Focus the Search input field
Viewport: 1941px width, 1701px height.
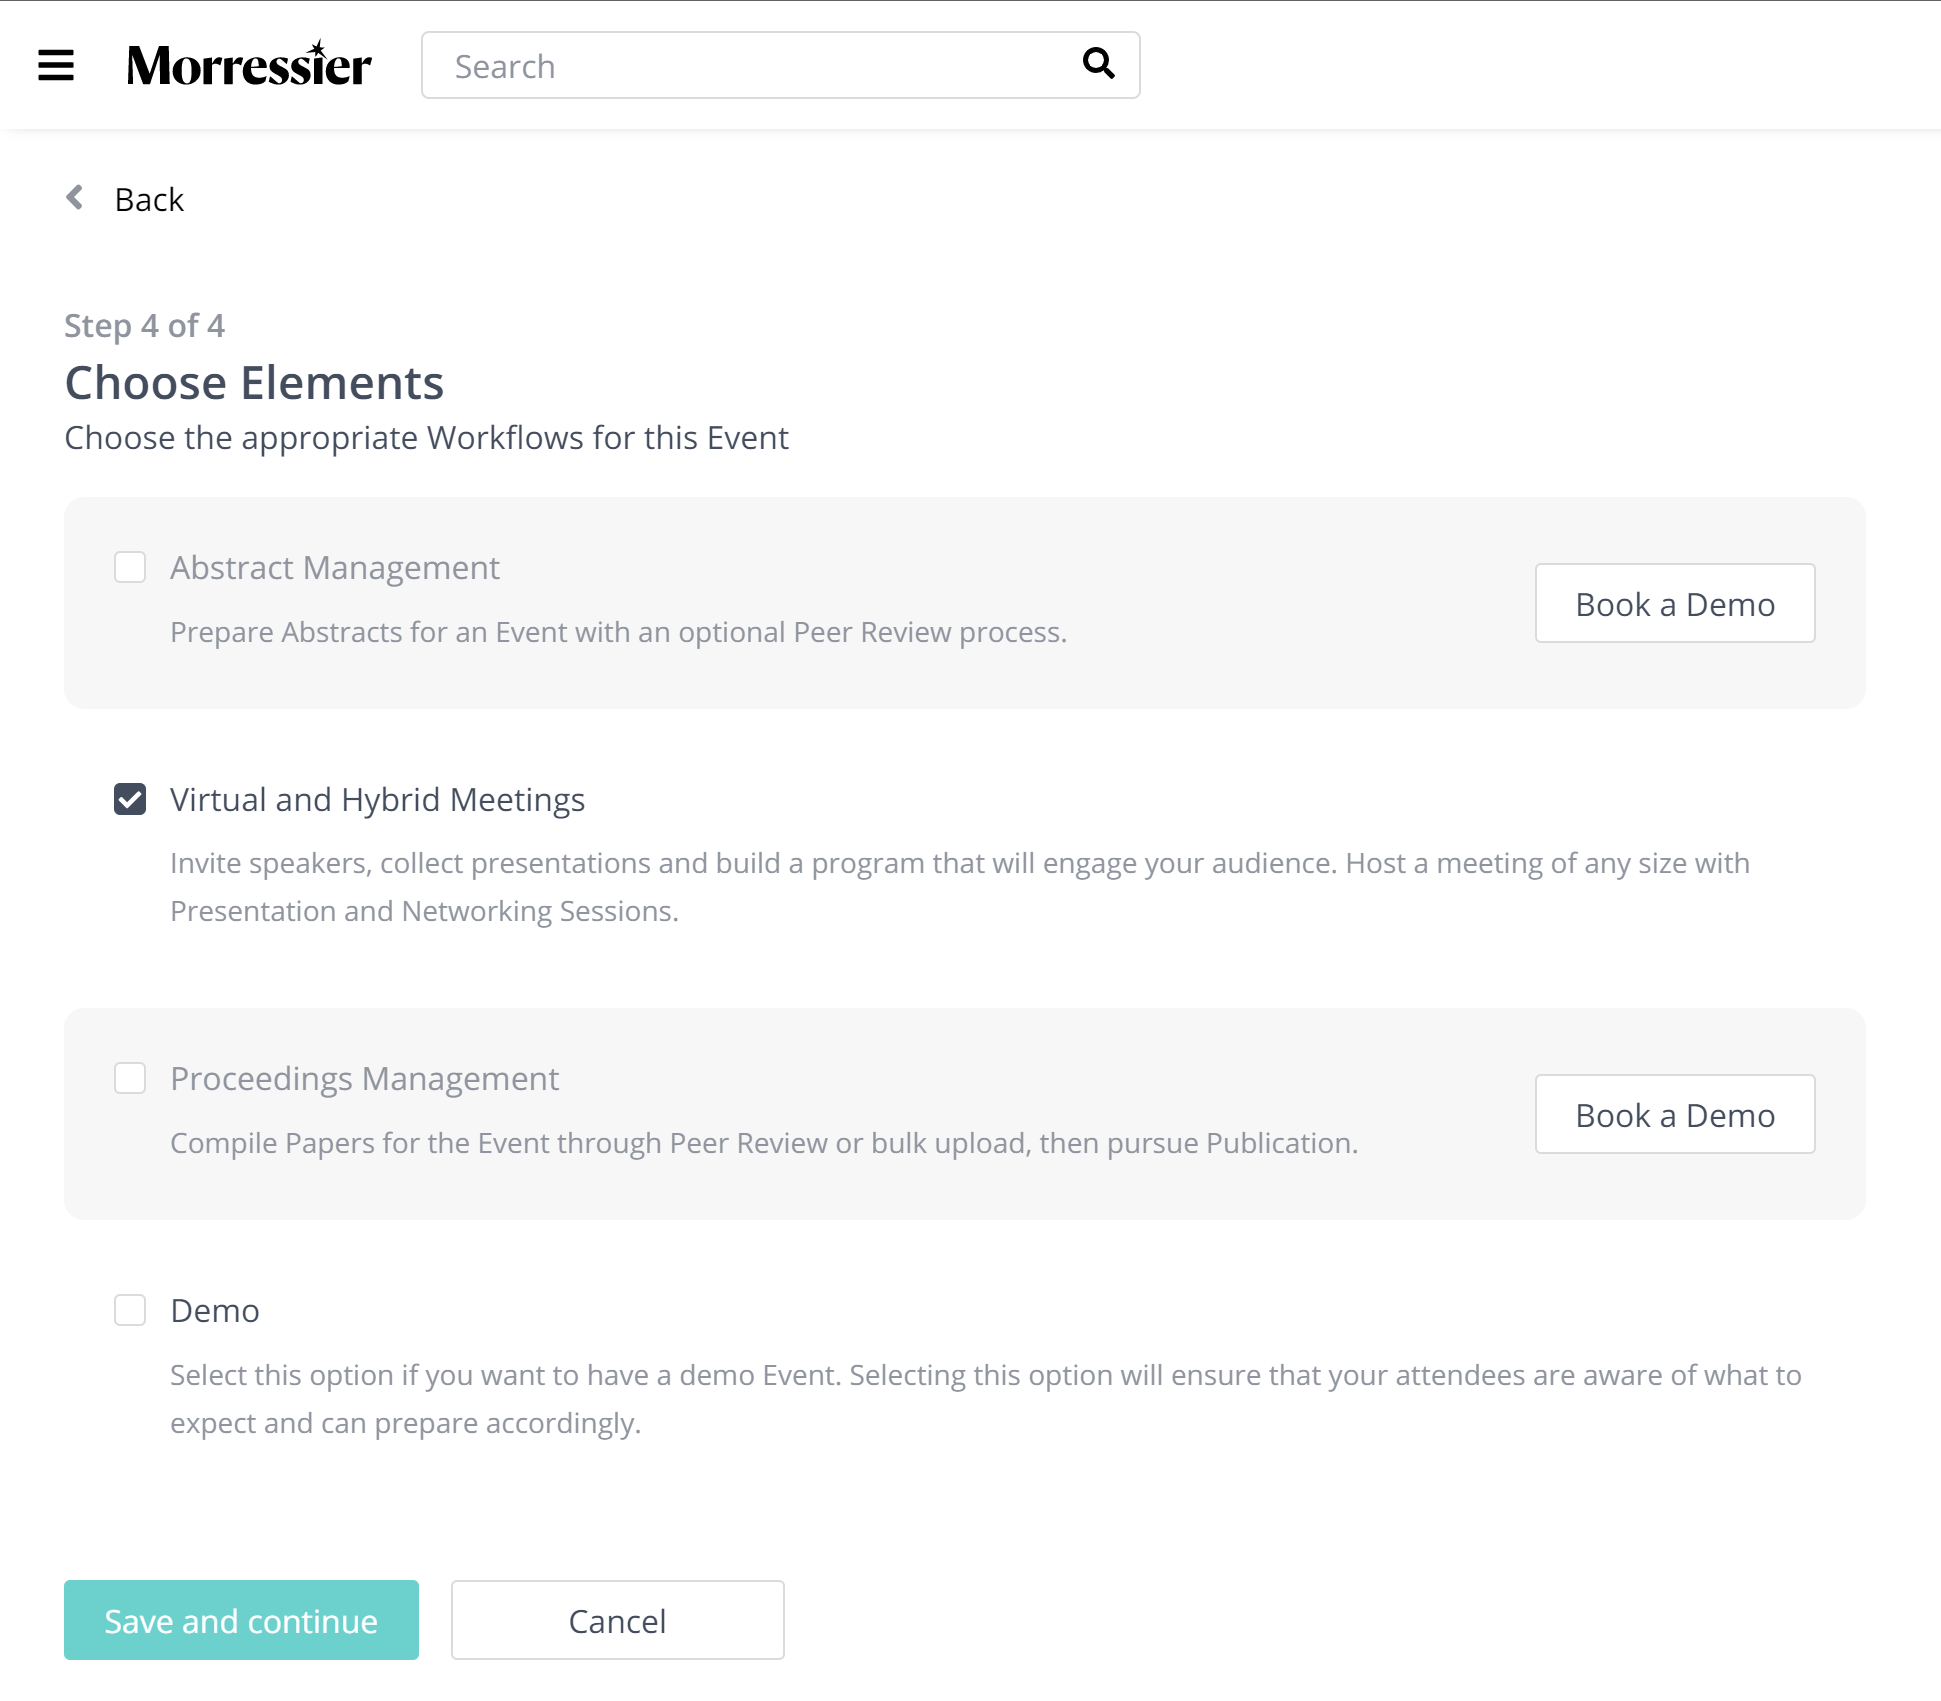pos(780,65)
